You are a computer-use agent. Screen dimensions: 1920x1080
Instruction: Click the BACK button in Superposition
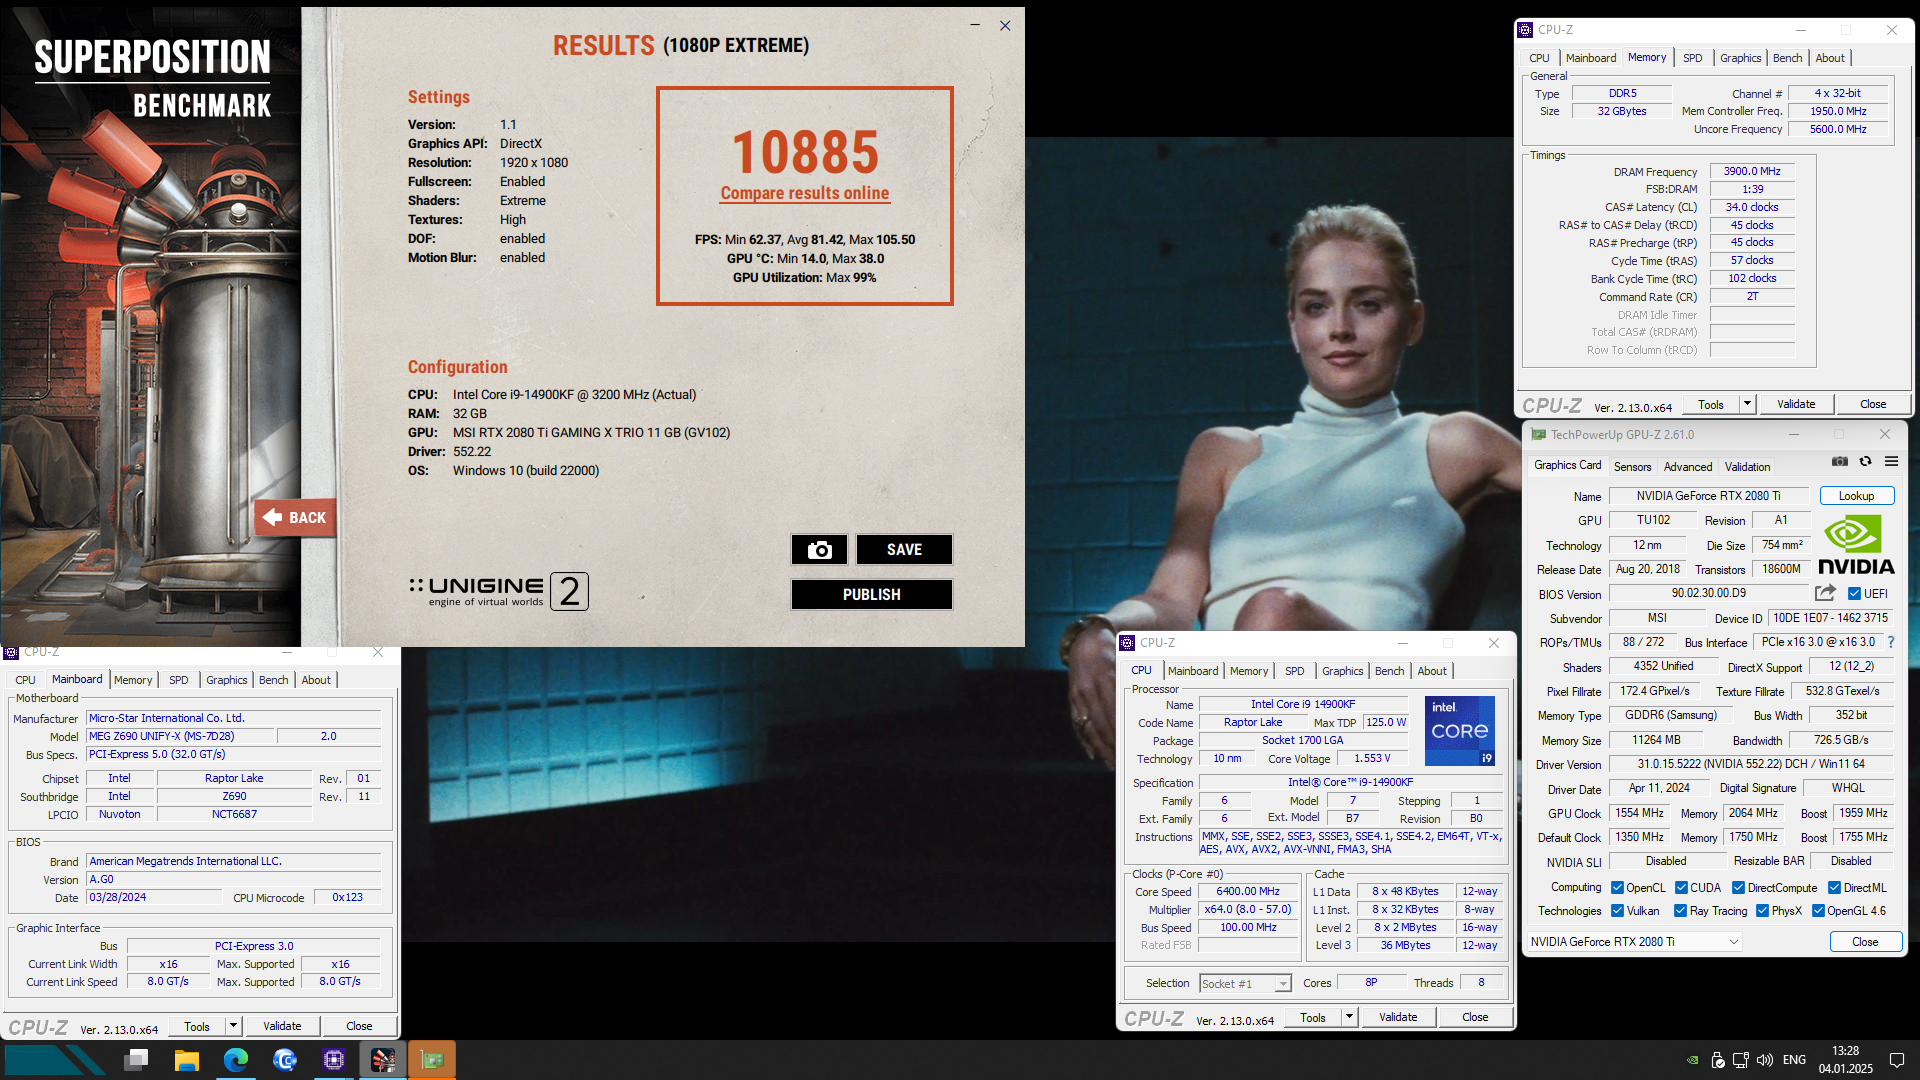[x=295, y=518]
